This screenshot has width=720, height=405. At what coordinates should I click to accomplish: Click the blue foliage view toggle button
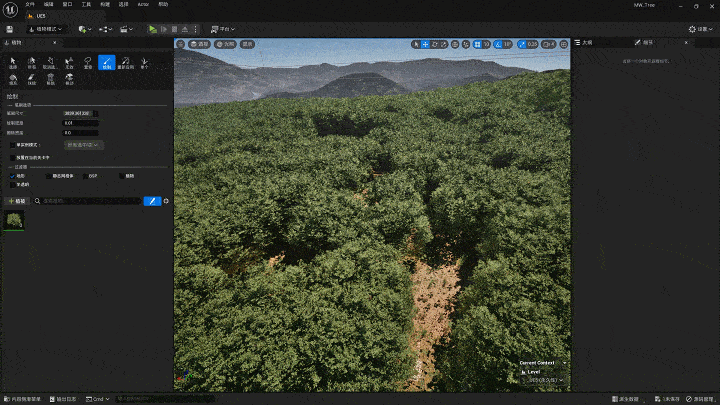coord(152,201)
